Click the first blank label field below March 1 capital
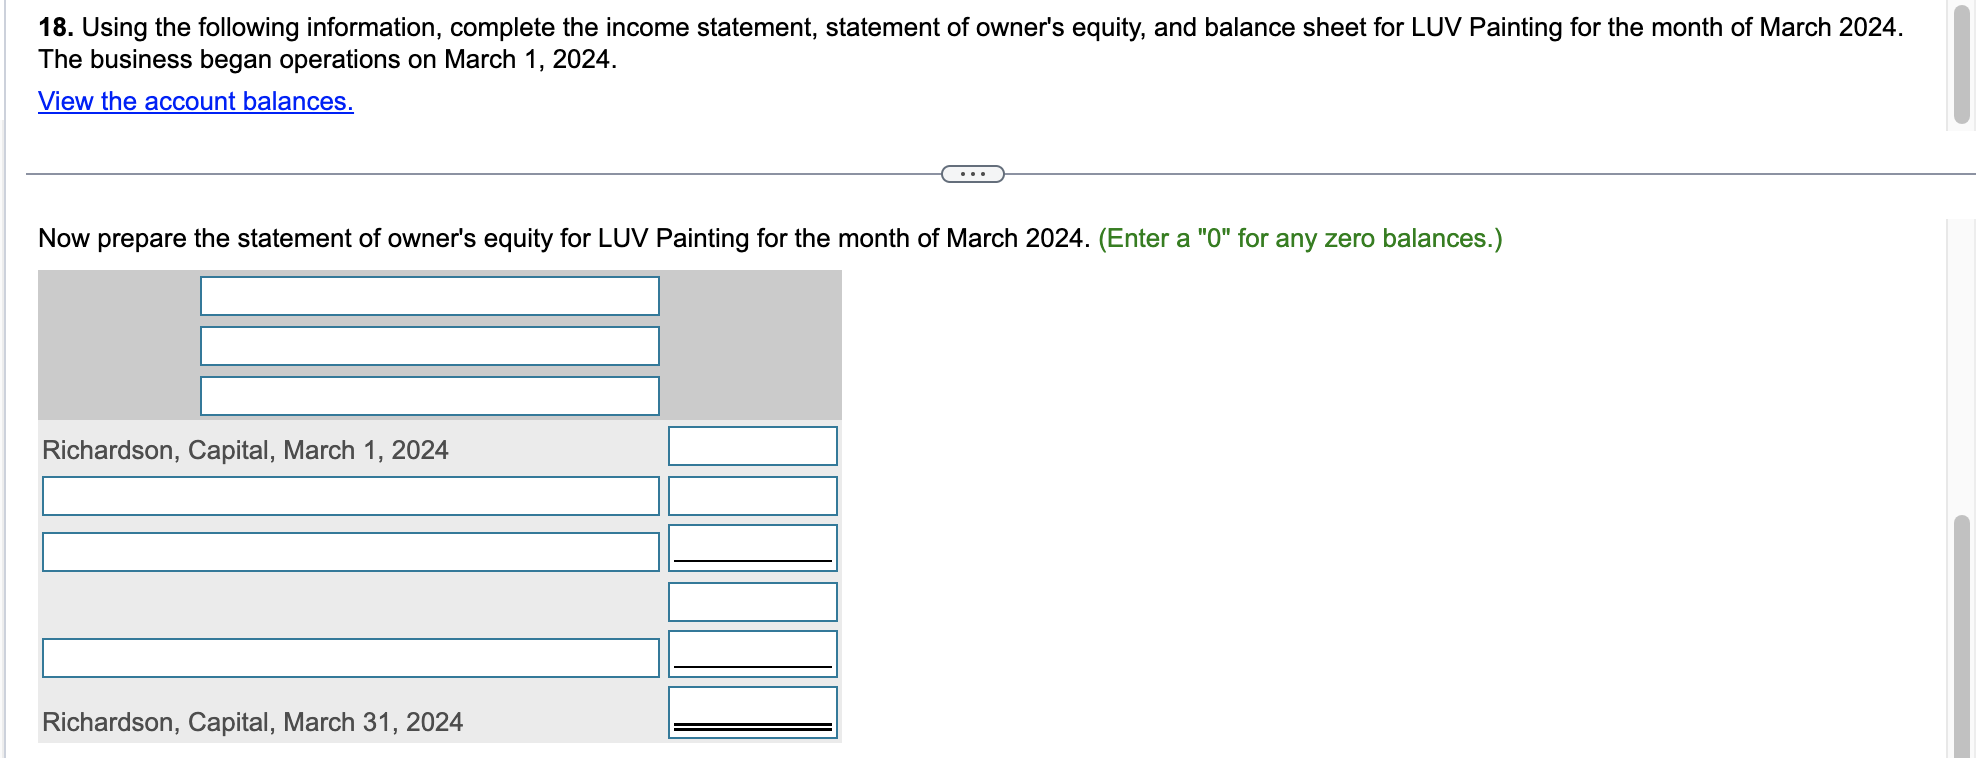Viewport: 1980px width, 758px height. tap(350, 497)
